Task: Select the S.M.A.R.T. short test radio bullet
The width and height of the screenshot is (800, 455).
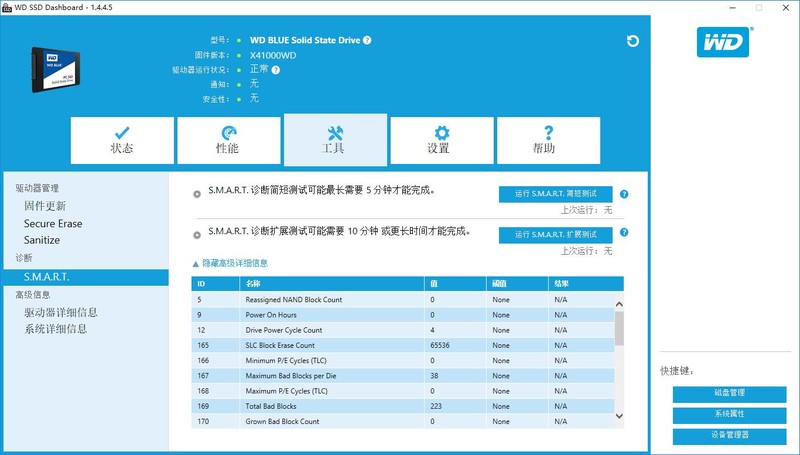Action: coord(197,194)
